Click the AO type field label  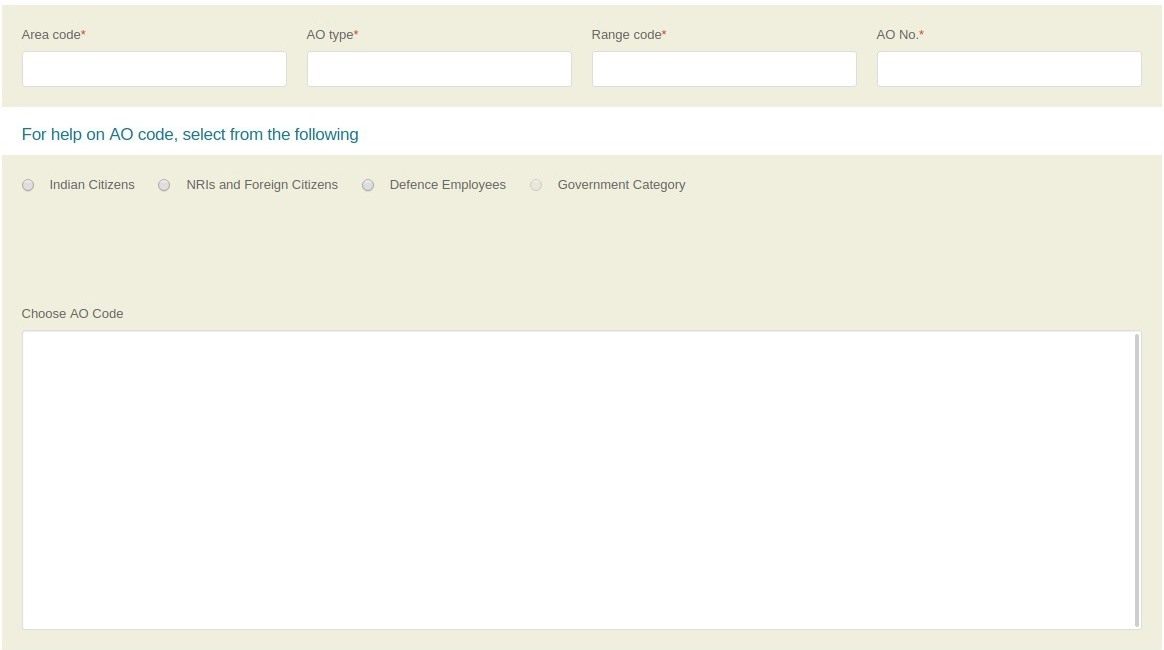click(x=329, y=33)
